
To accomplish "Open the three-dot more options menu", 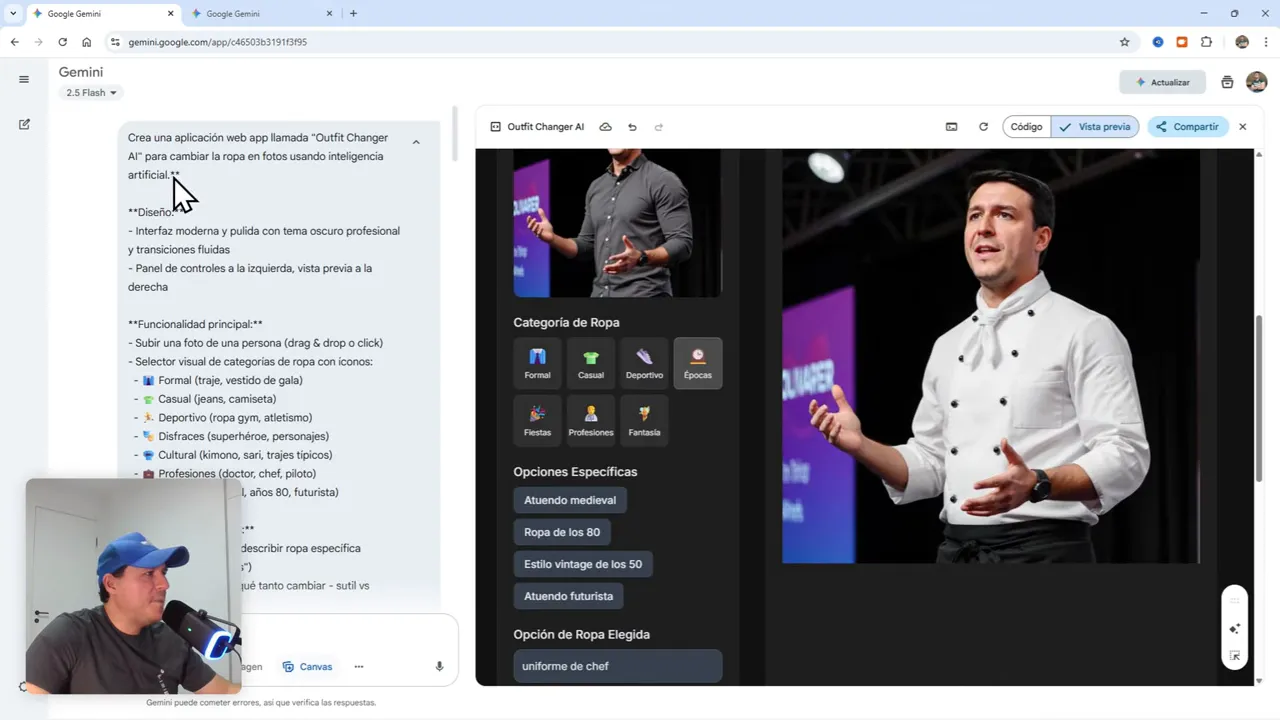I will pyautogui.click(x=358, y=666).
